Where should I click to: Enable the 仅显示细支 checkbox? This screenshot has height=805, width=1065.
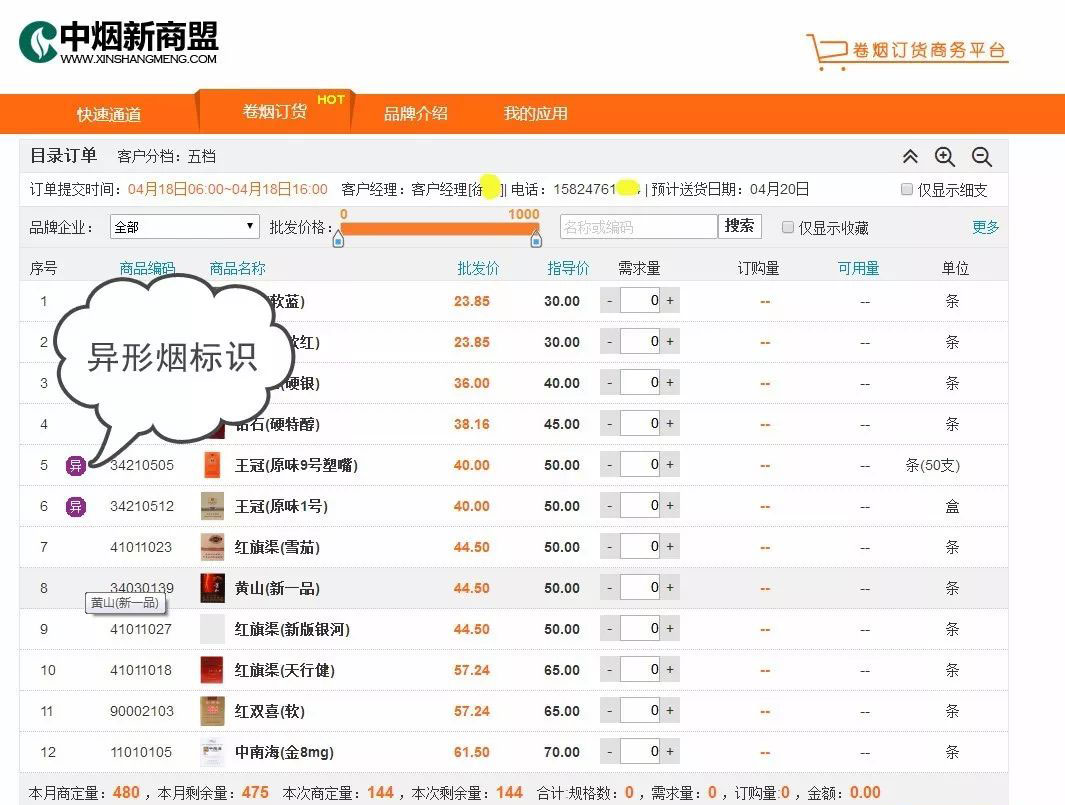(907, 190)
